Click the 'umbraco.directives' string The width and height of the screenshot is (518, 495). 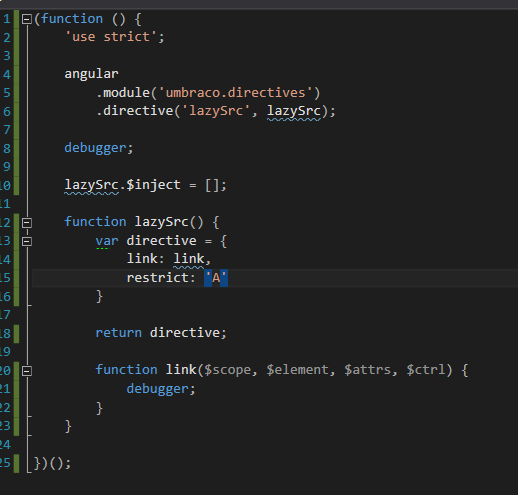click(235, 93)
